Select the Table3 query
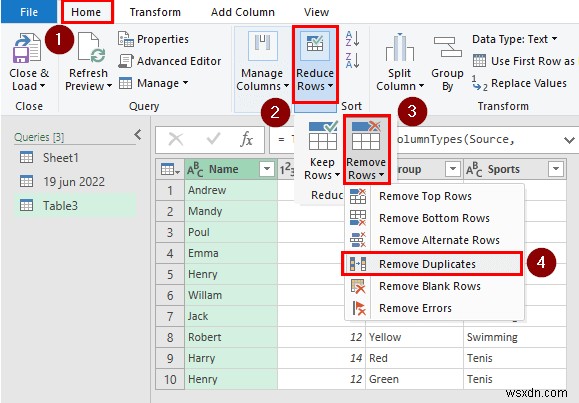Viewport: 579px width, 403px height. 75,205
